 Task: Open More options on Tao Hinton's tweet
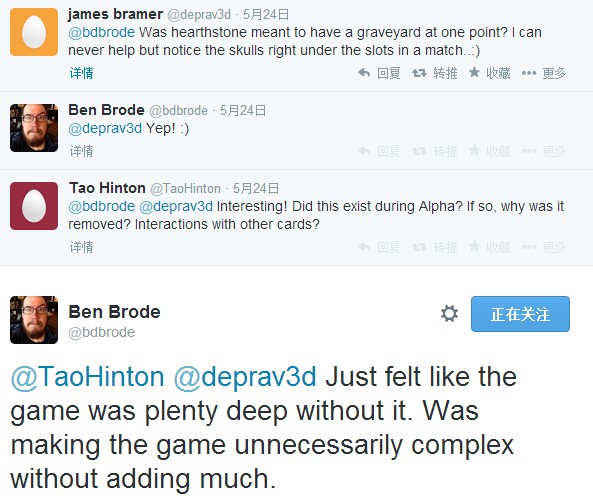click(544, 247)
